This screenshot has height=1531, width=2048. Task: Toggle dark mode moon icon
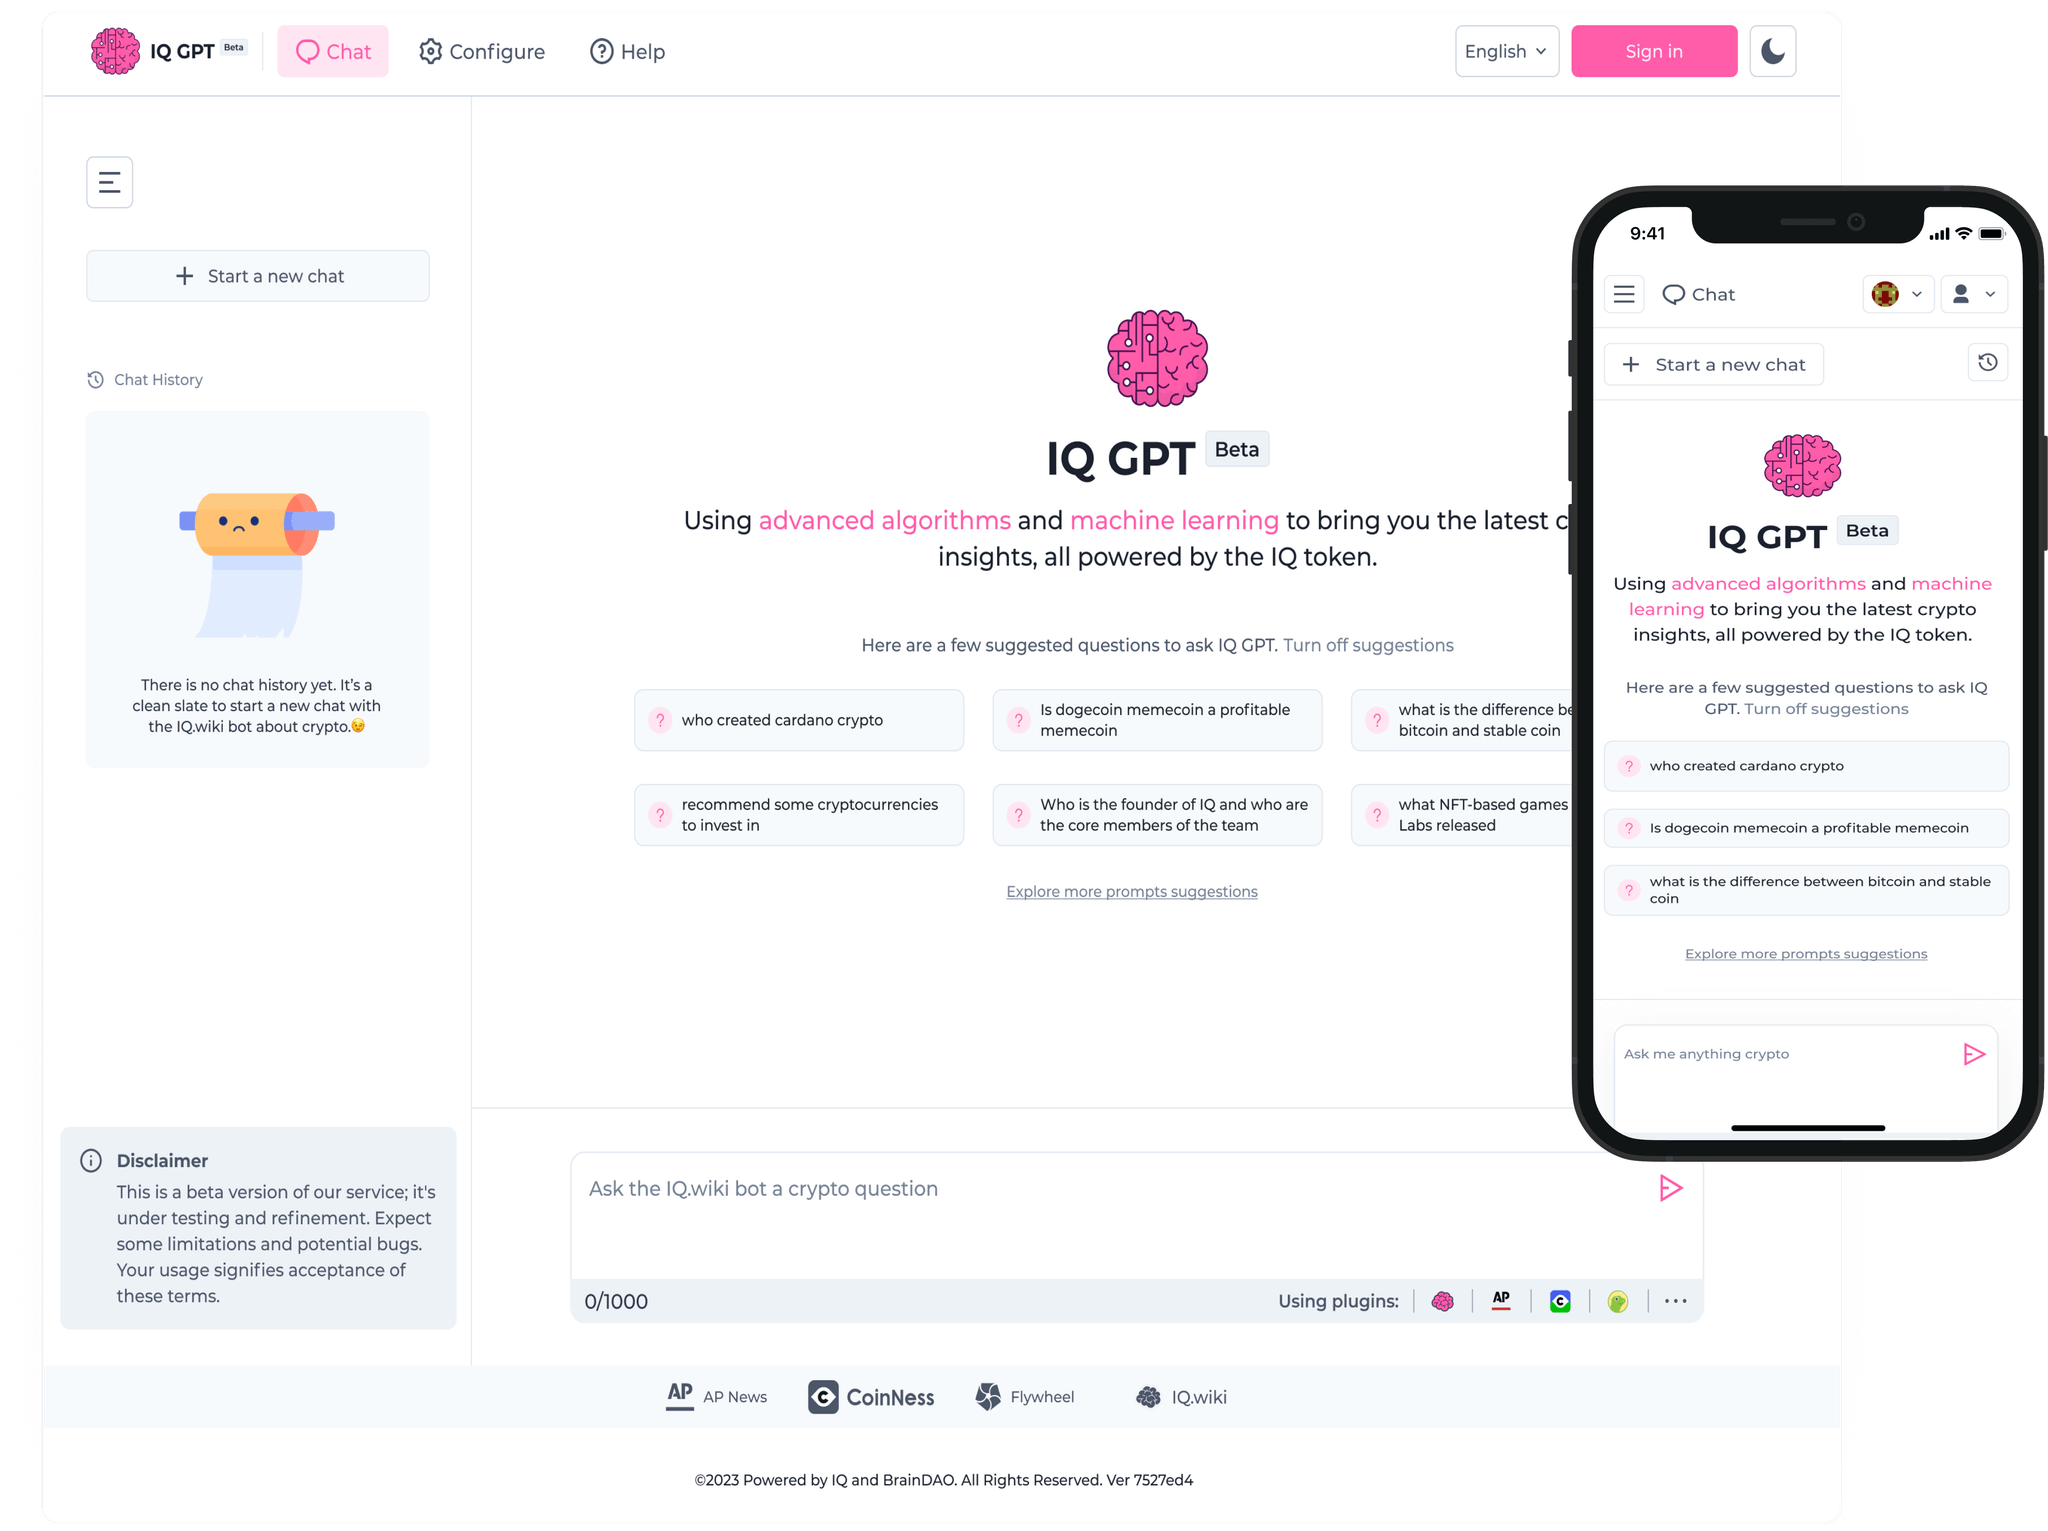click(x=1772, y=51)
